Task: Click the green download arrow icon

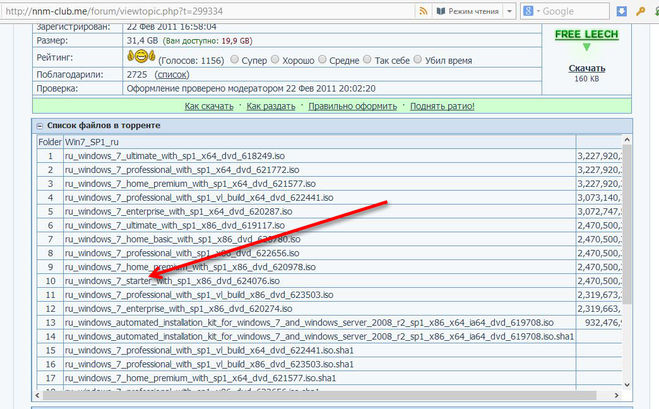Action: click(587, 47)
